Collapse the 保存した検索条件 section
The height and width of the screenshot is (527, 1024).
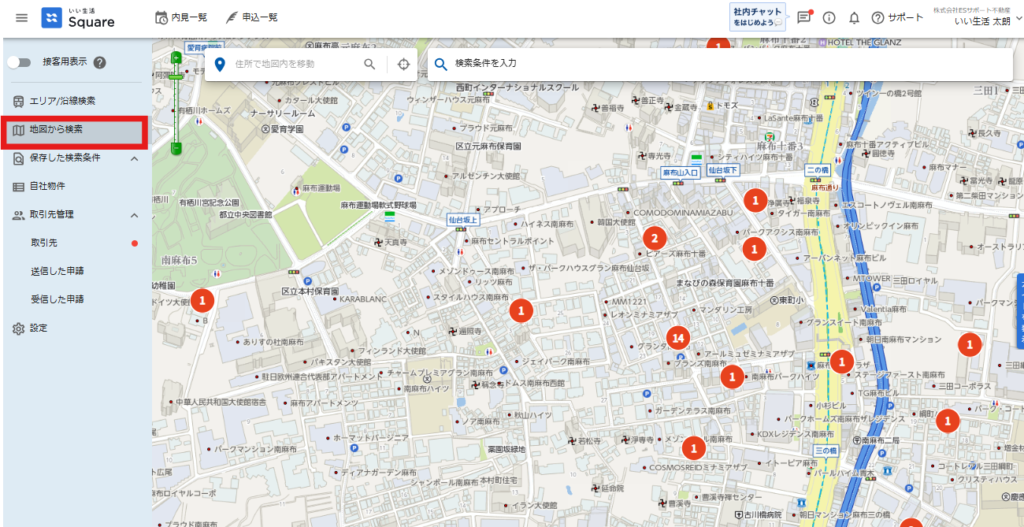(x=135, y=158)
